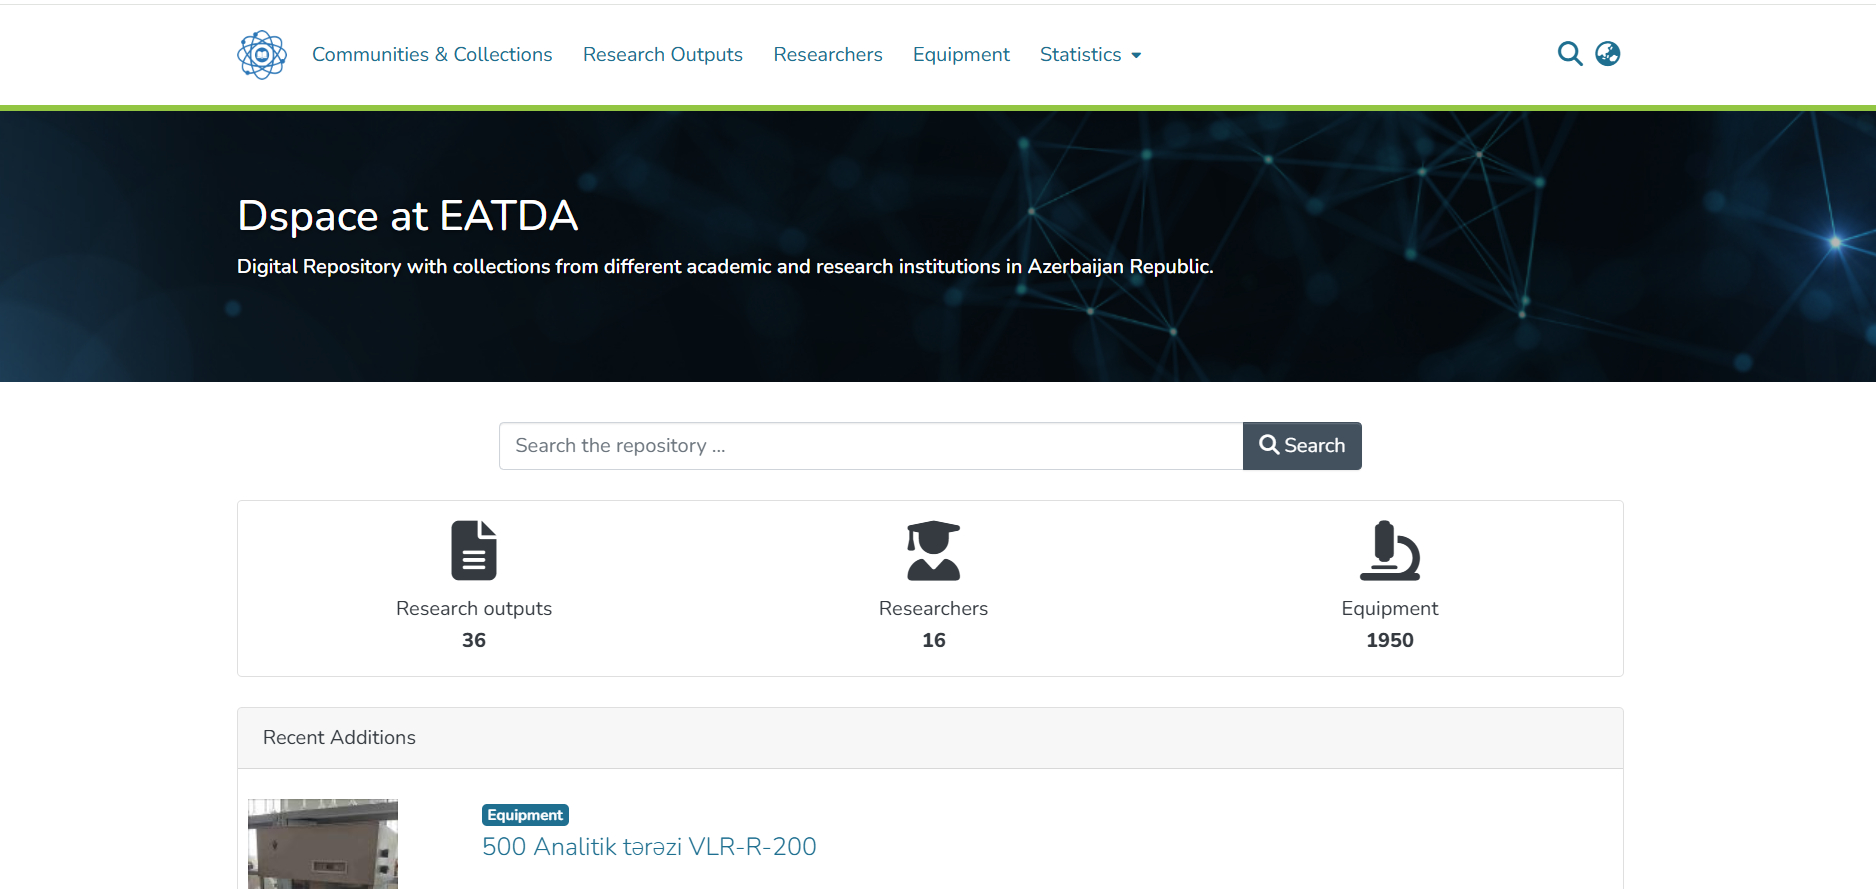Viewport: 1876px width, 889px height.
Task: Click the microscope icon above Equipment count
Action: [x=1389, y=550]
